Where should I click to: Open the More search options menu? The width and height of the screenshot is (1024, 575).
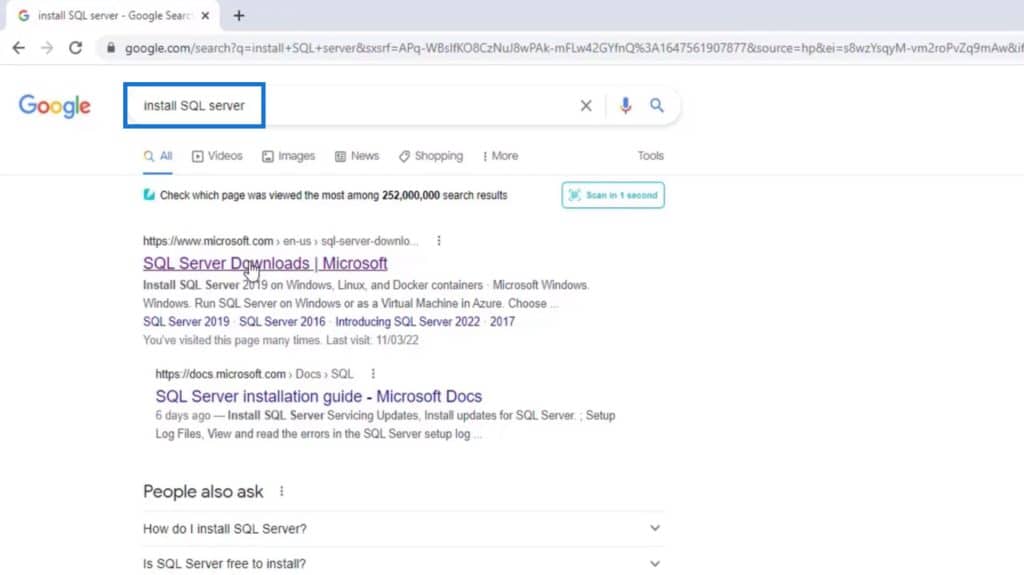tap(500, 156)
